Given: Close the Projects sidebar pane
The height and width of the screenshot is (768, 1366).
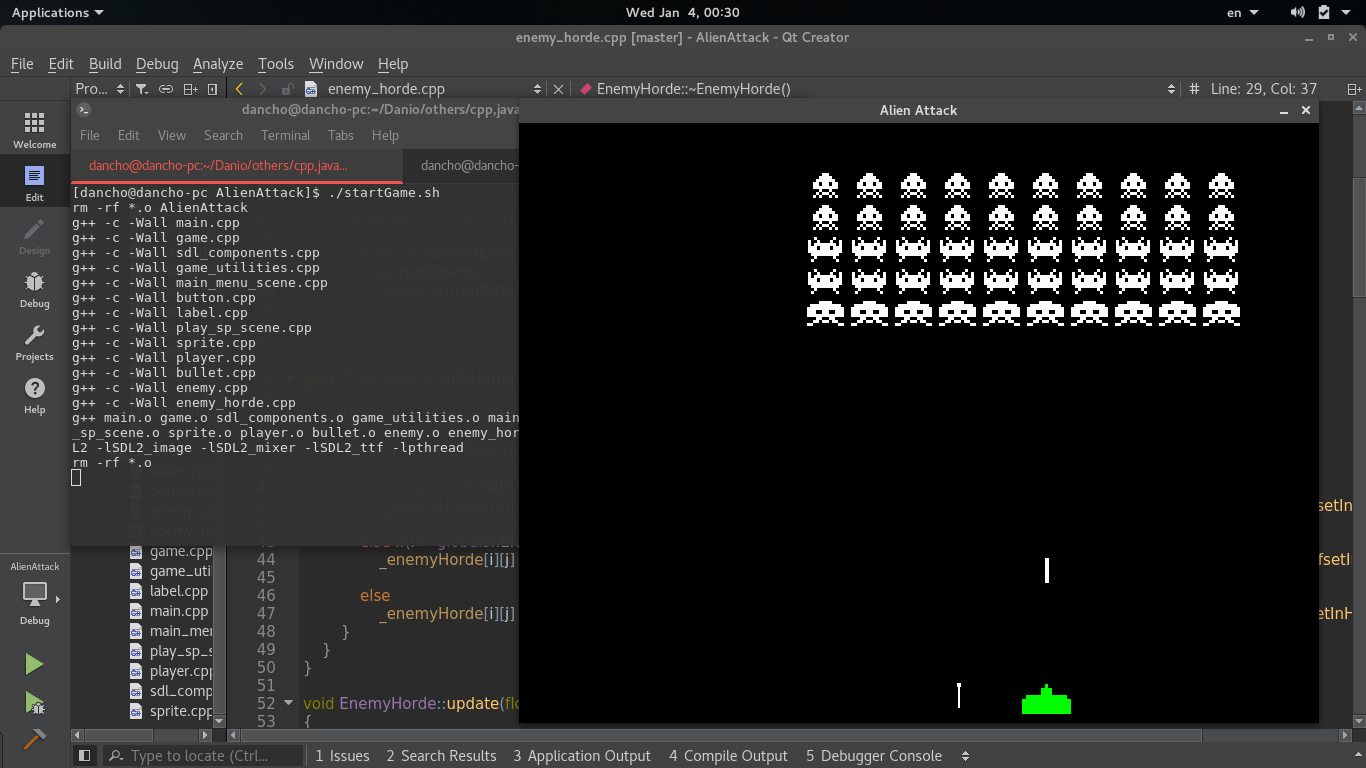Looking at the screenshot, I should (x=212, y=89).
